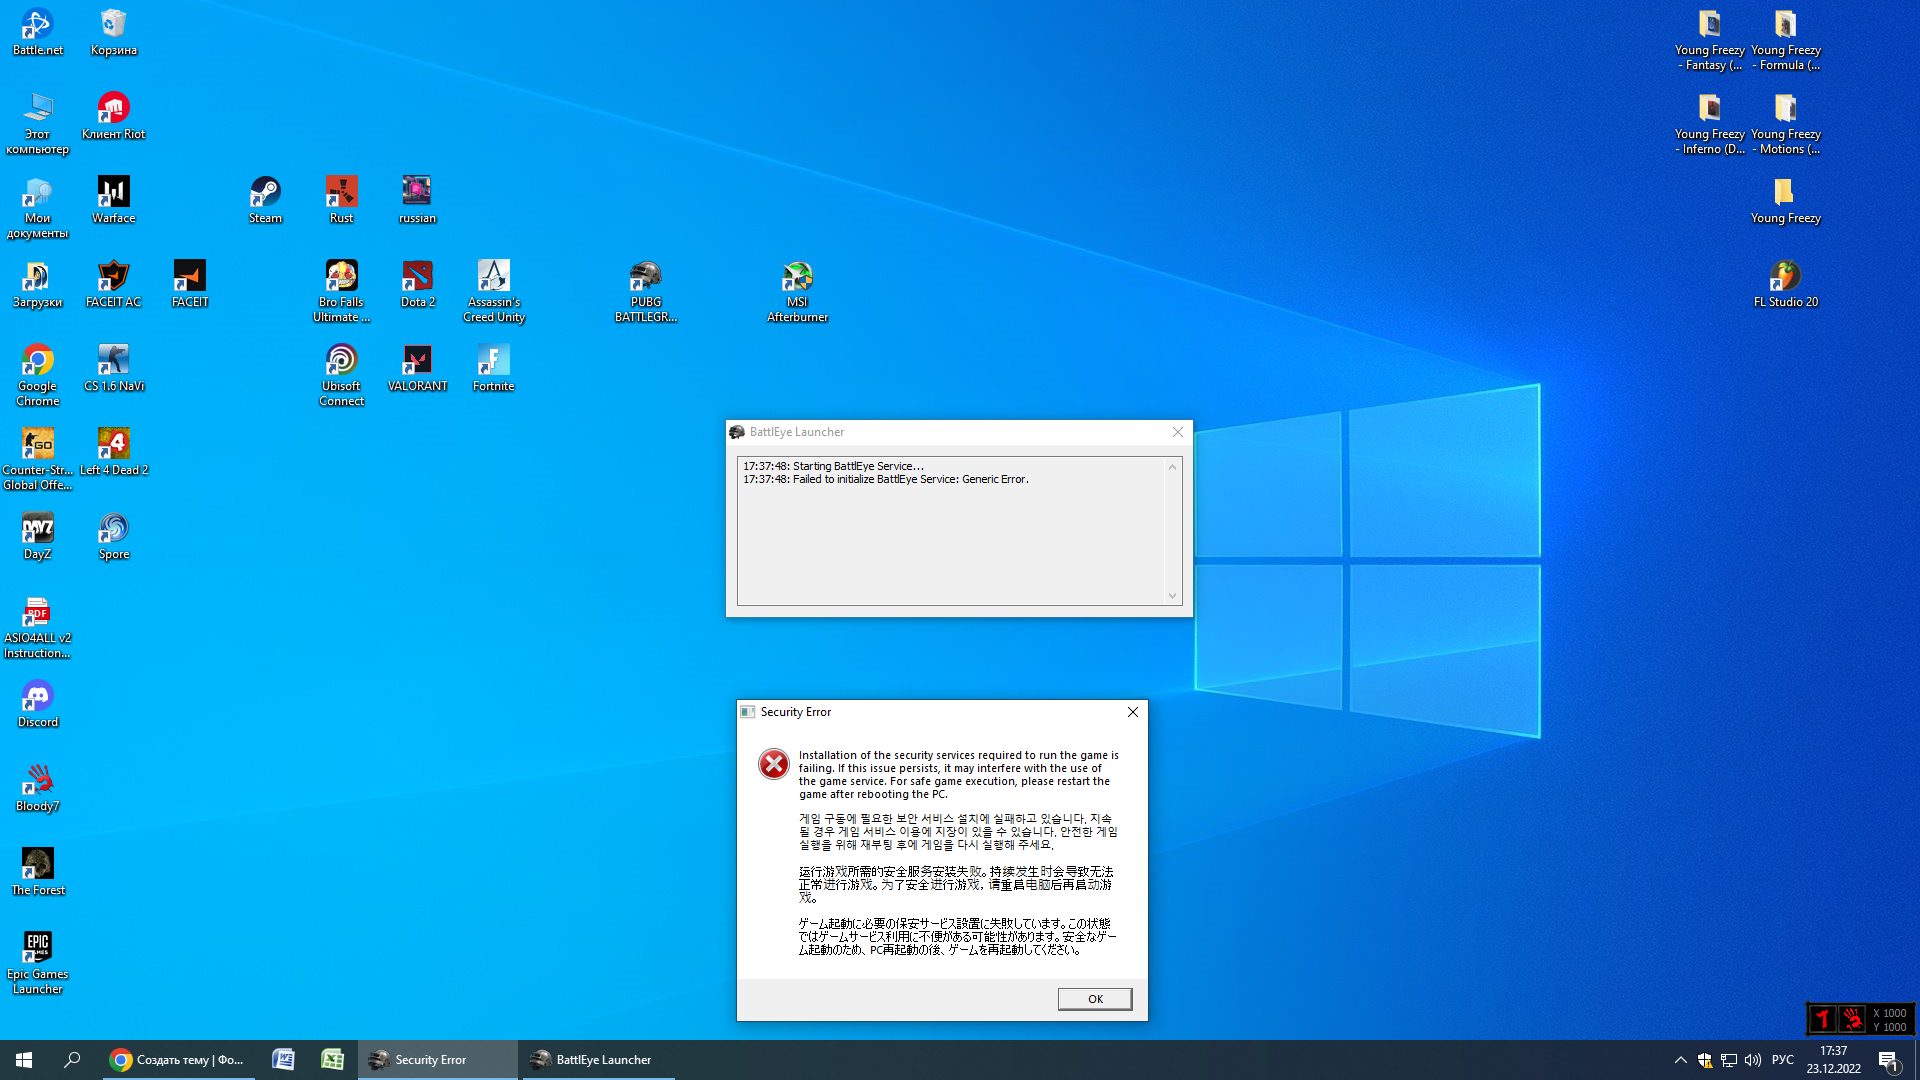Viewport: 1920px width, 1080px height.
Task: Close the Security Error dialog
Action: click(1133, 712)
